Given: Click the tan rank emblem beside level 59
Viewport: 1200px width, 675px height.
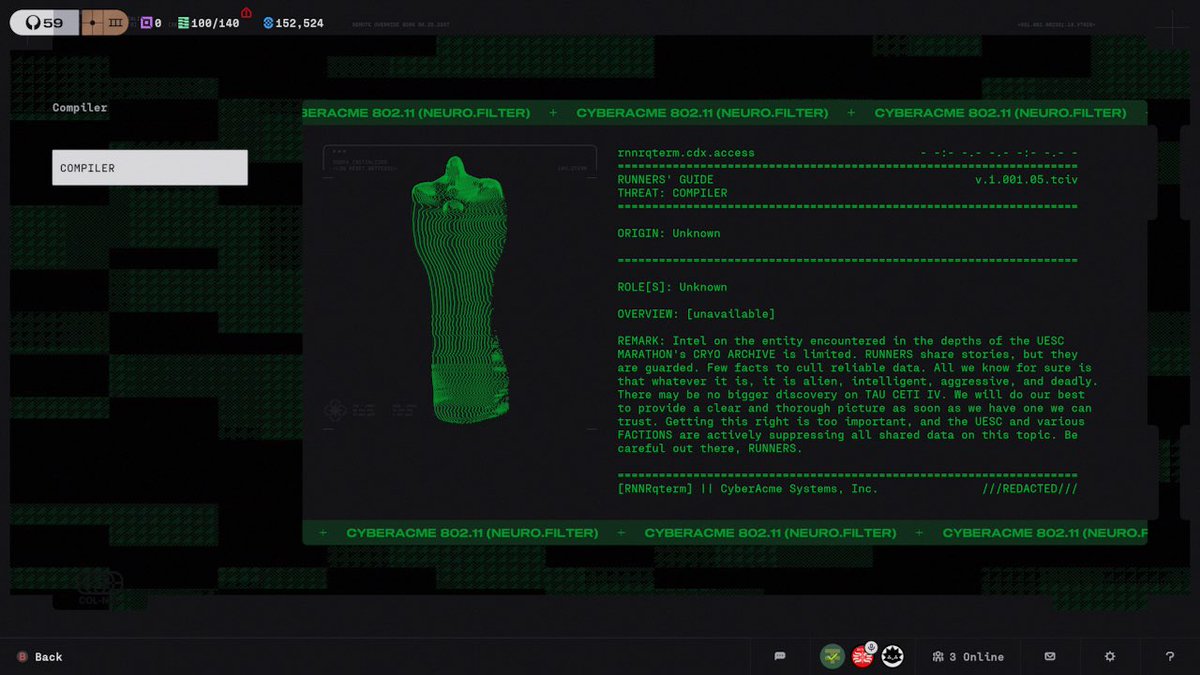Looking at the screenshot, I should (x=105, y=22).
